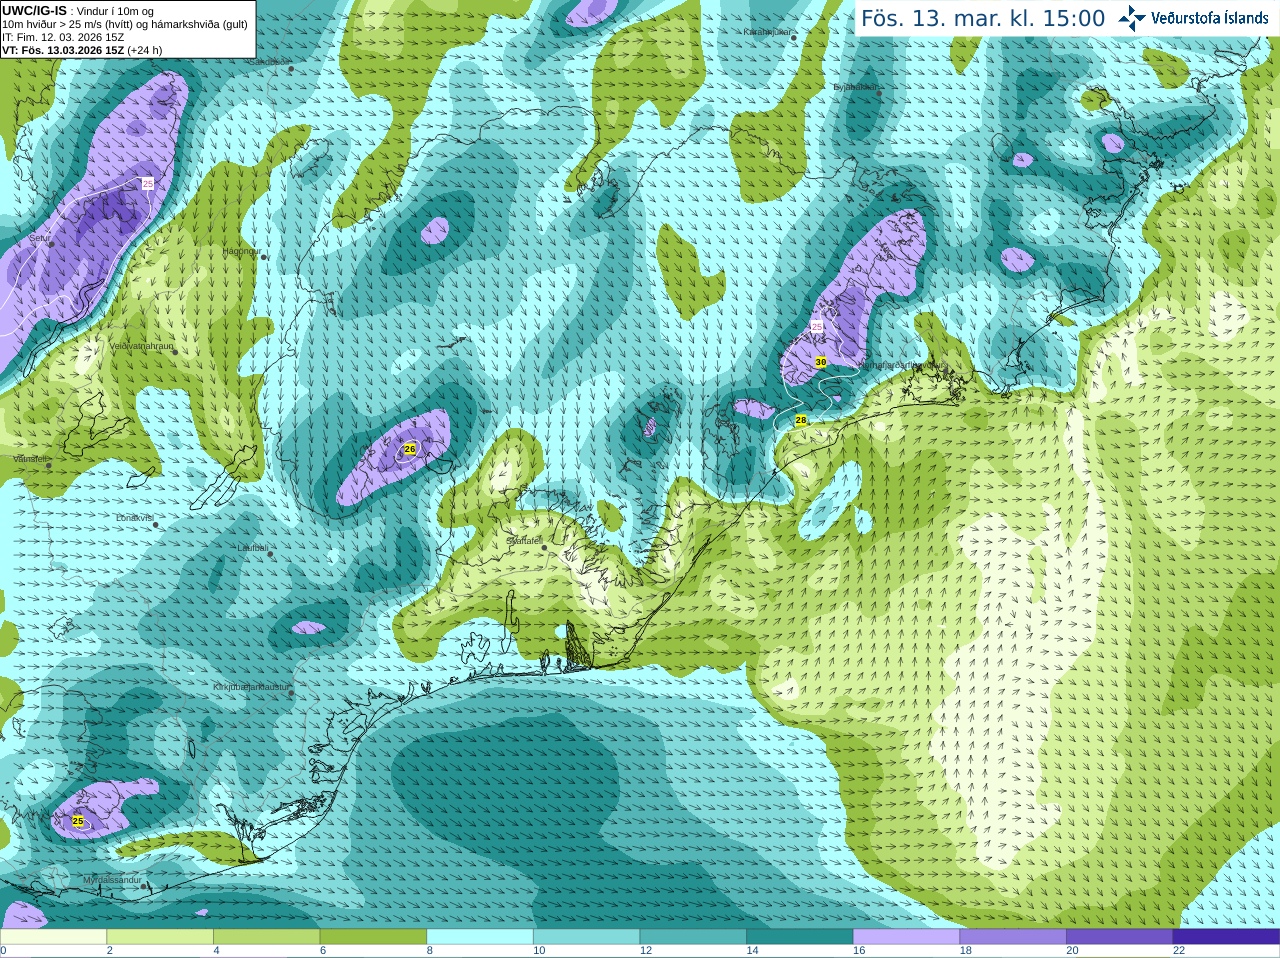Click the UWC/IG-IS model title line
Viewport: 1280px width, 958px height.
click(x=78, y=11)
